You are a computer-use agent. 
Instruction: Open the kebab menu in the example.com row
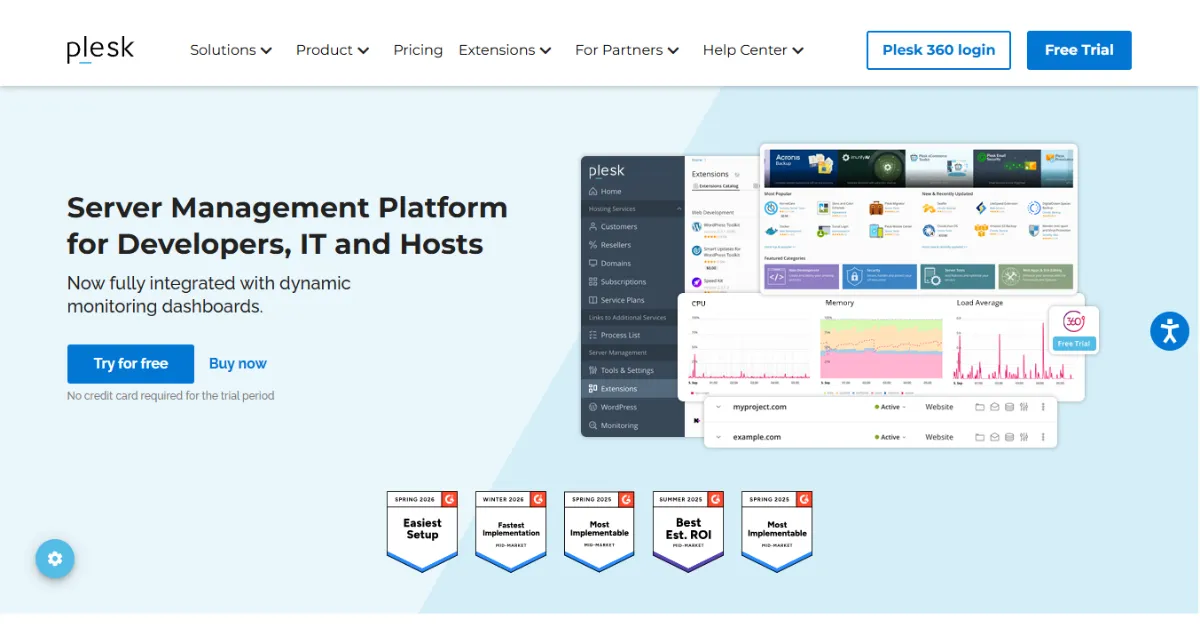point(1043,437)
